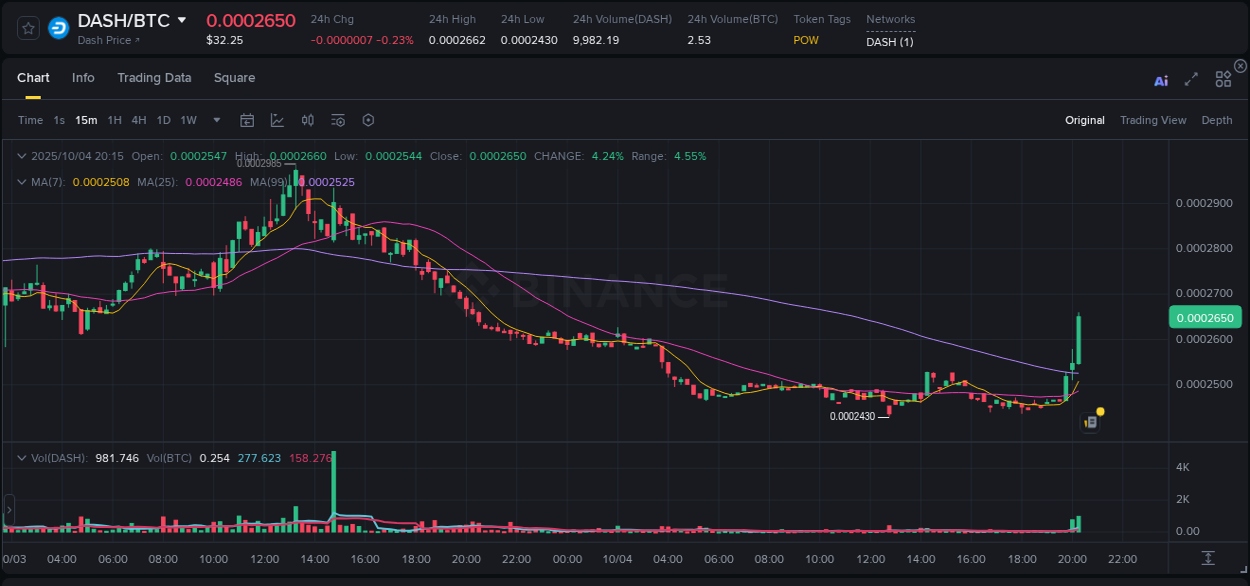This screenshot has height=586, width=1250.
Task: Click the green current price label
Action: (1204, 317)
